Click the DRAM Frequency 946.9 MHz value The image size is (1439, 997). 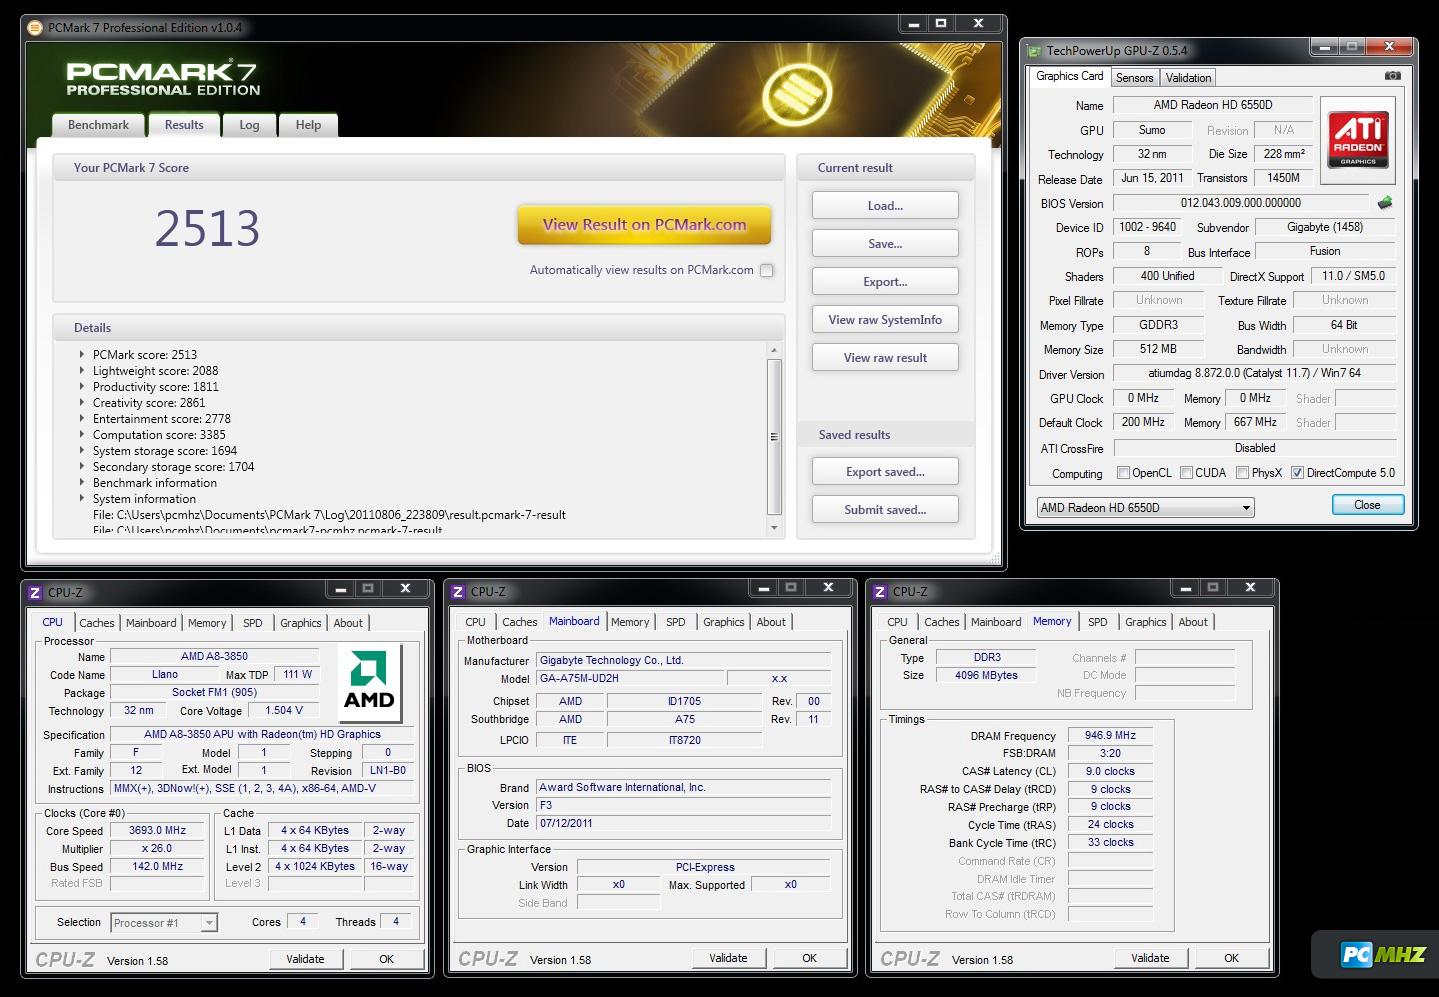coord(1110,735)
